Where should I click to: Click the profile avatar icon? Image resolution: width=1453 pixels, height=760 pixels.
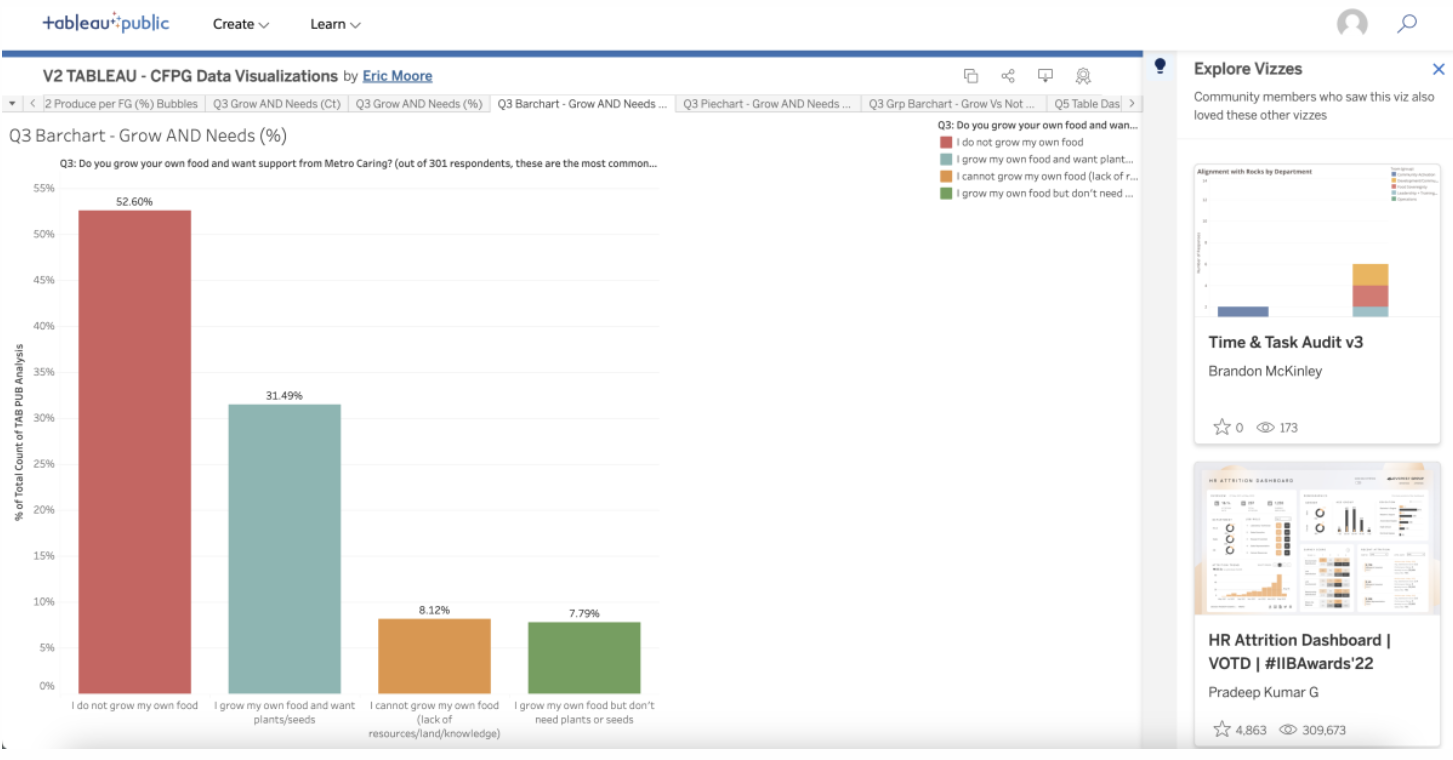(x=1353, y=23)
